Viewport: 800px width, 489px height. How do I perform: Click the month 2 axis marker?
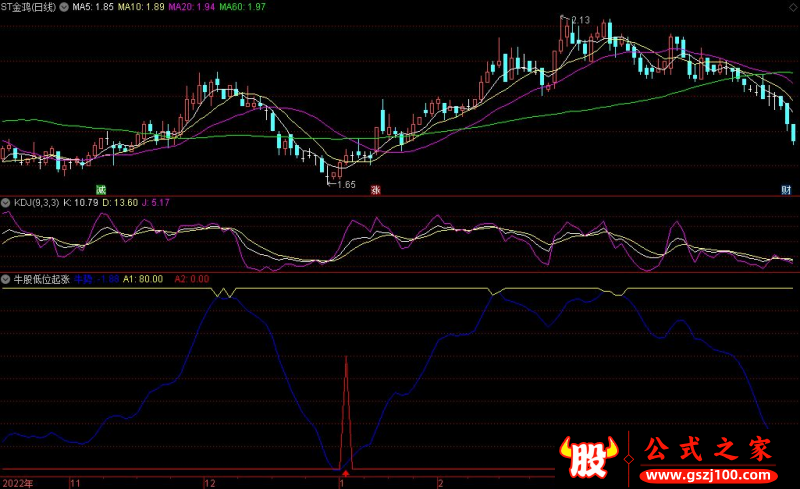[x=440, y=483]
